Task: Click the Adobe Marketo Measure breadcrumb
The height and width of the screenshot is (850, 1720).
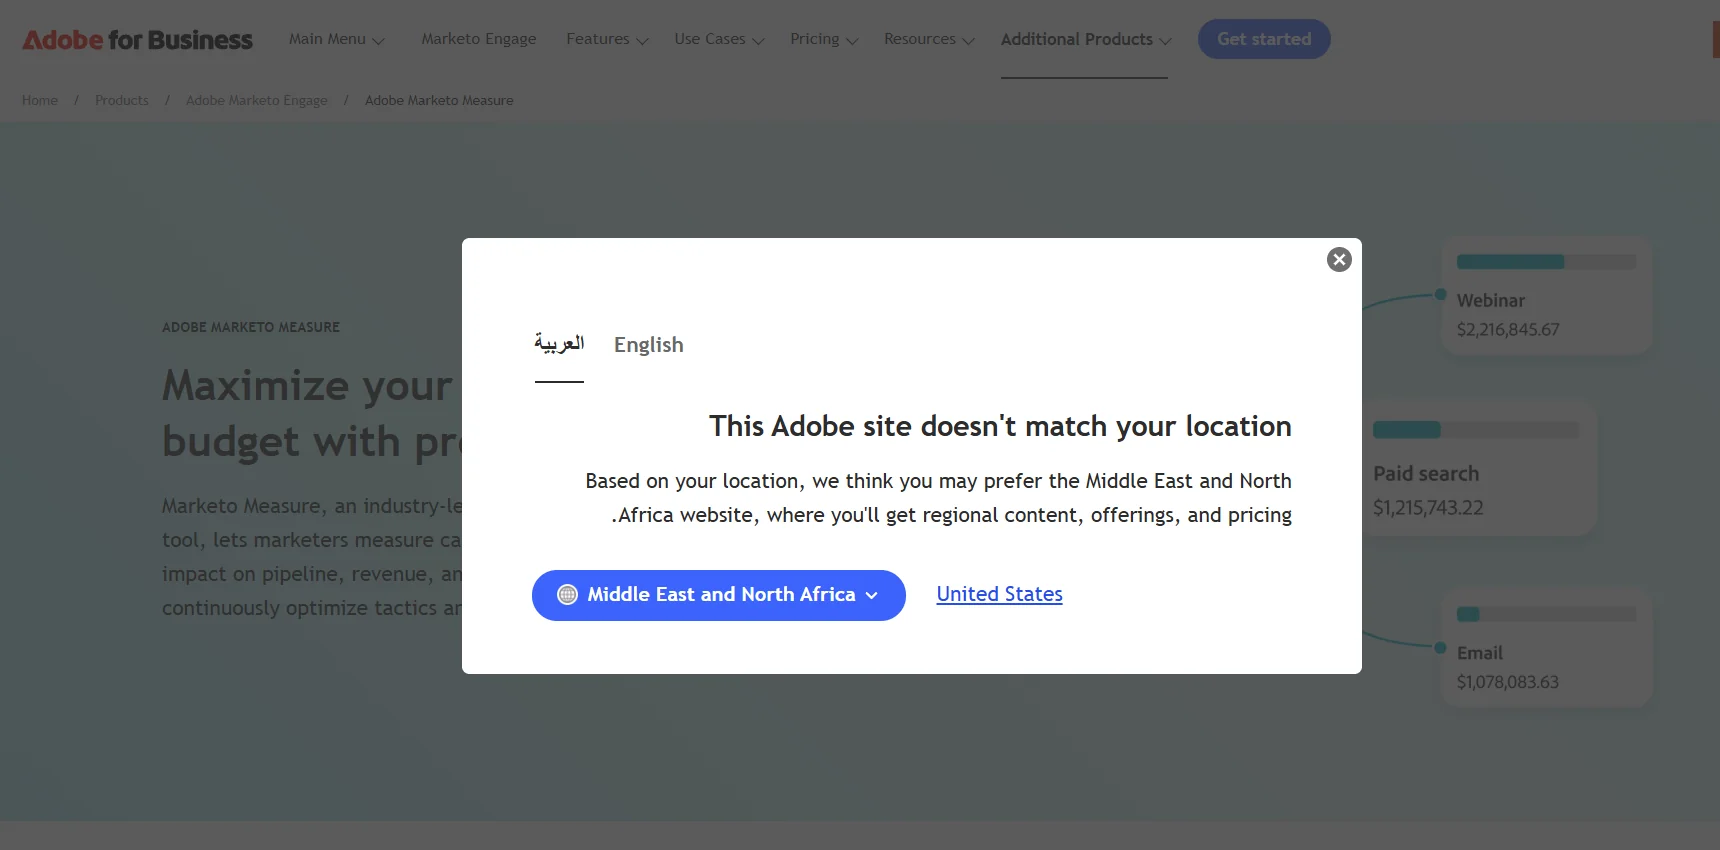Action: tap(439, 101)
